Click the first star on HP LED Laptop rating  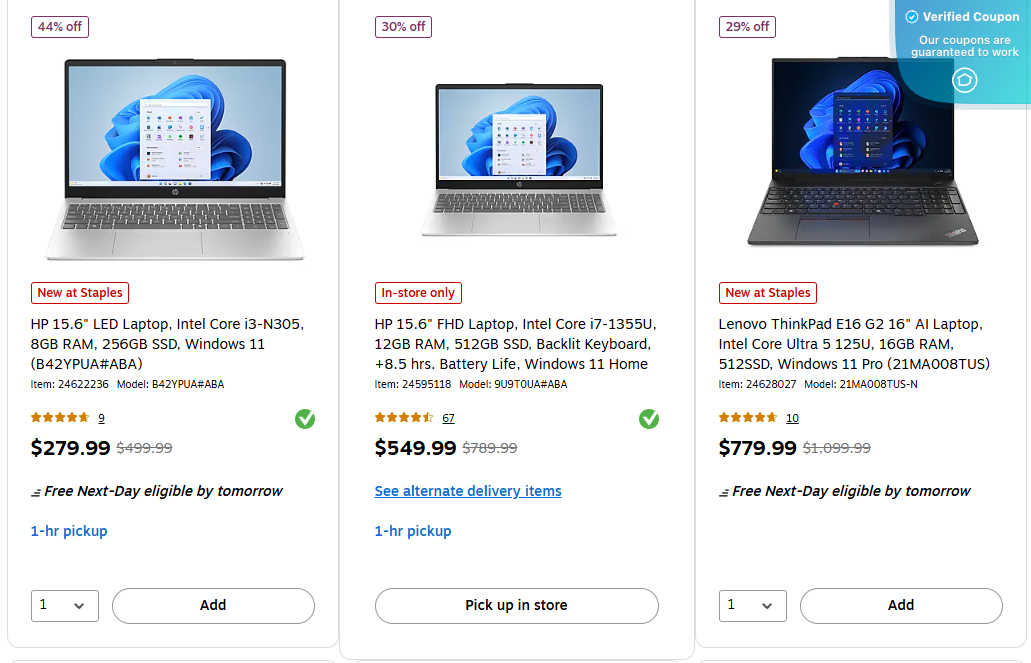33,418
